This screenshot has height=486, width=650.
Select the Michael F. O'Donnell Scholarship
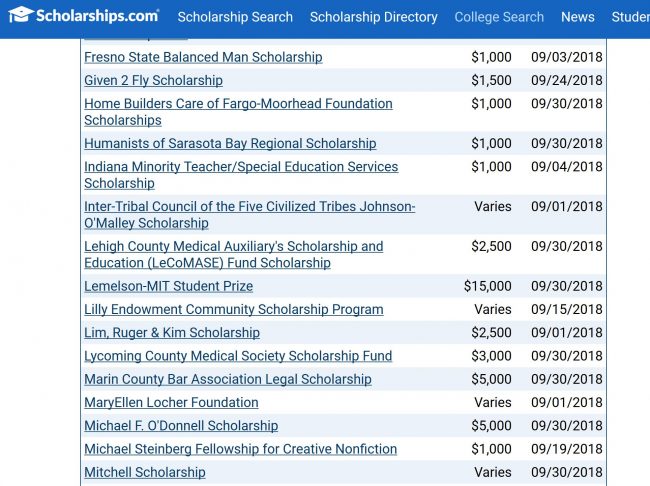tap(181, 426)
